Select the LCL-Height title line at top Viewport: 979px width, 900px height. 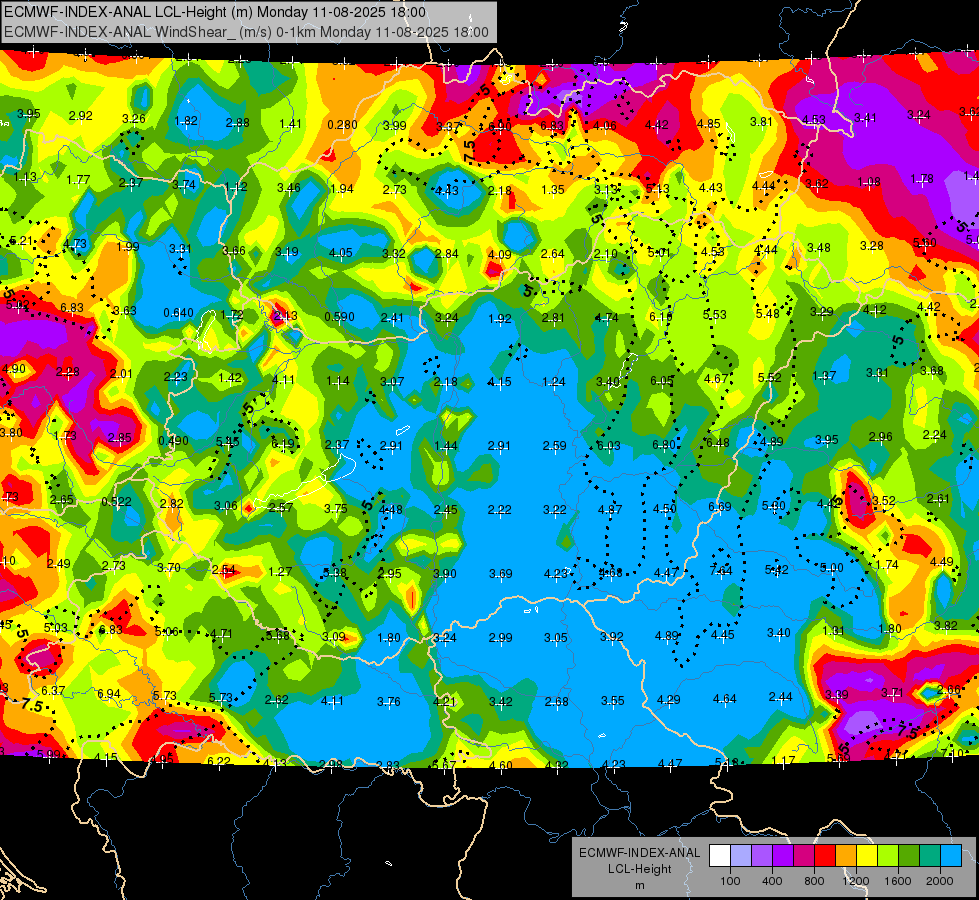coord(215,12)
